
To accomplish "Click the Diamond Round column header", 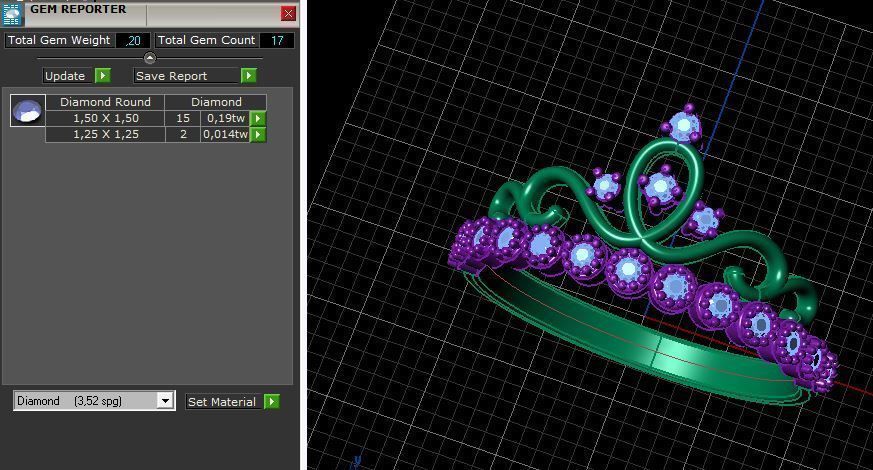I will tap(105, 102).
